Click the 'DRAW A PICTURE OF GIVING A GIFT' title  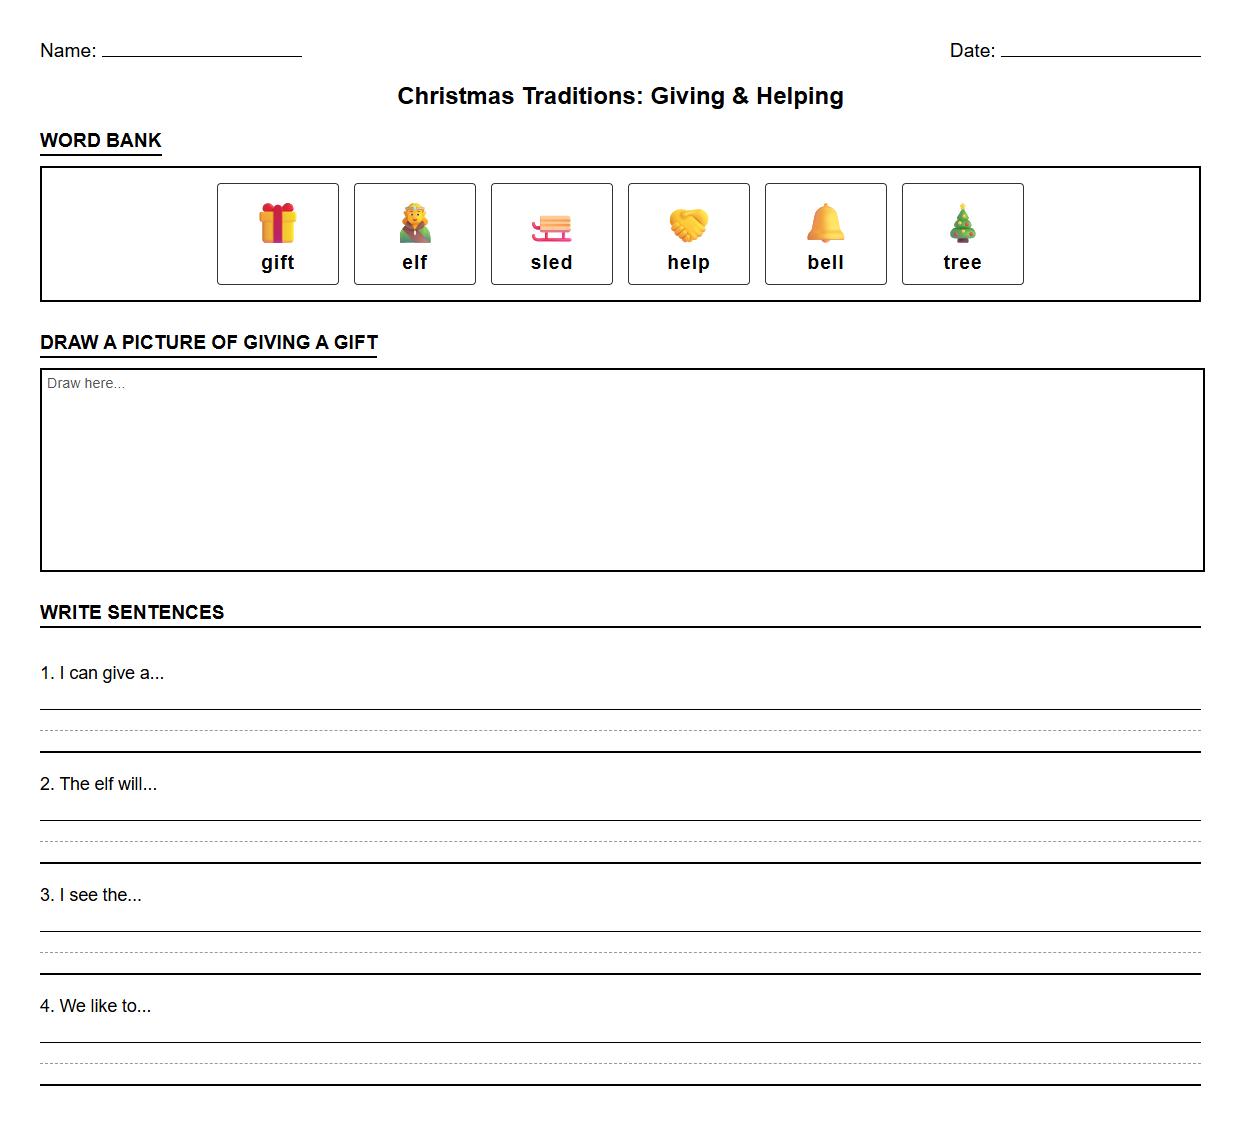coord(208,342)
